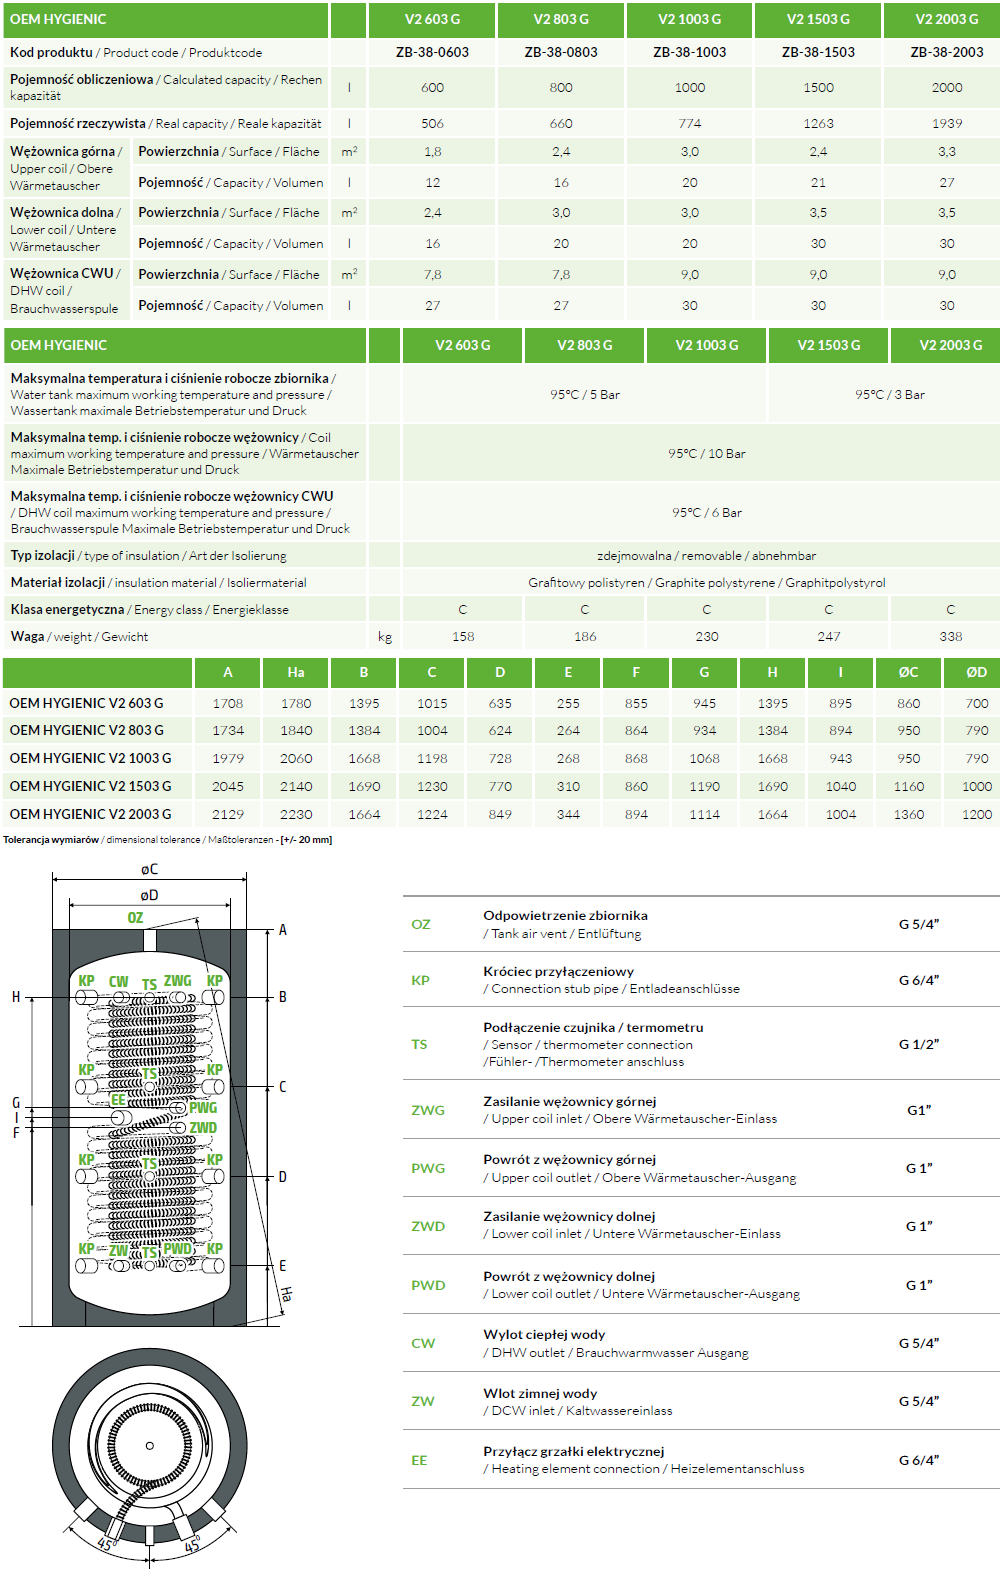
Task: Click the 'OEM HYGIENIC V2 1003 G' dimensions row label
Action: 91,758
